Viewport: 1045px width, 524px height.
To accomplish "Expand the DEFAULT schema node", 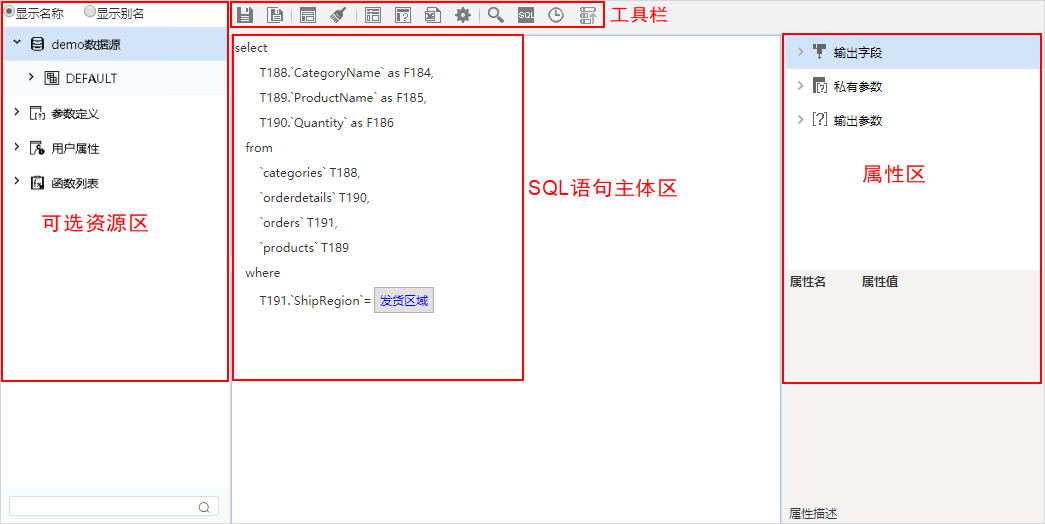I will point(31,77).
